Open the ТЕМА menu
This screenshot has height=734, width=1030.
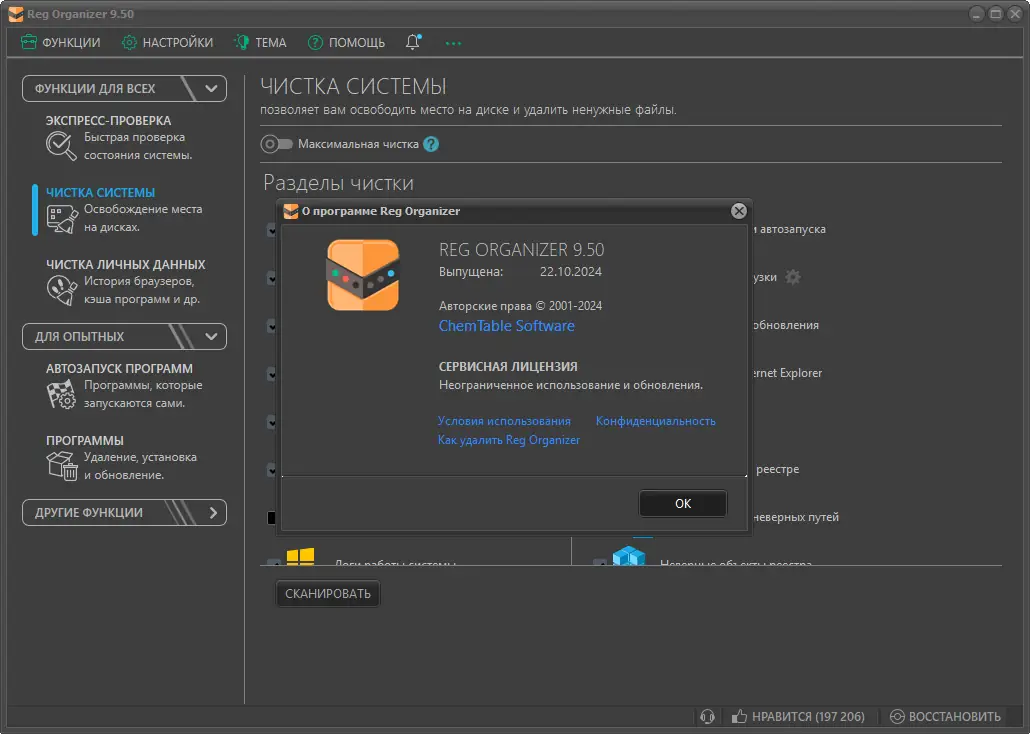point(260,43)
